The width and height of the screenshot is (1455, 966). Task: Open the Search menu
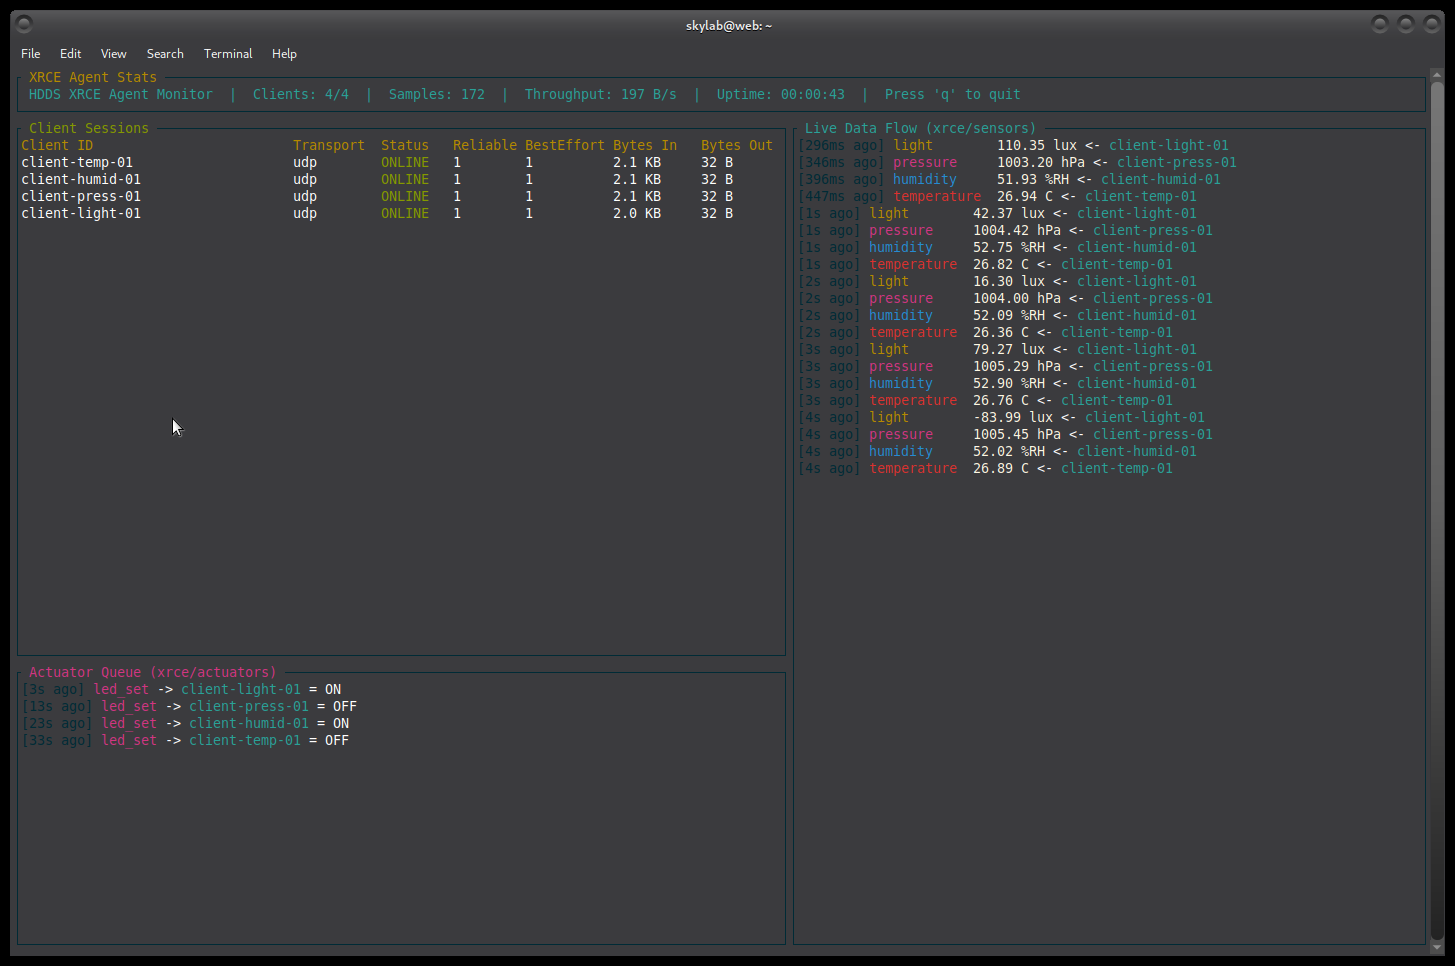[165, 54]
